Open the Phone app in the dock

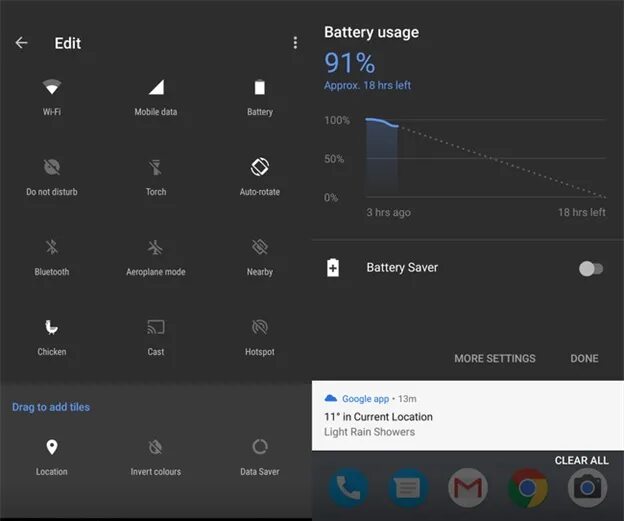coord(348,488)
